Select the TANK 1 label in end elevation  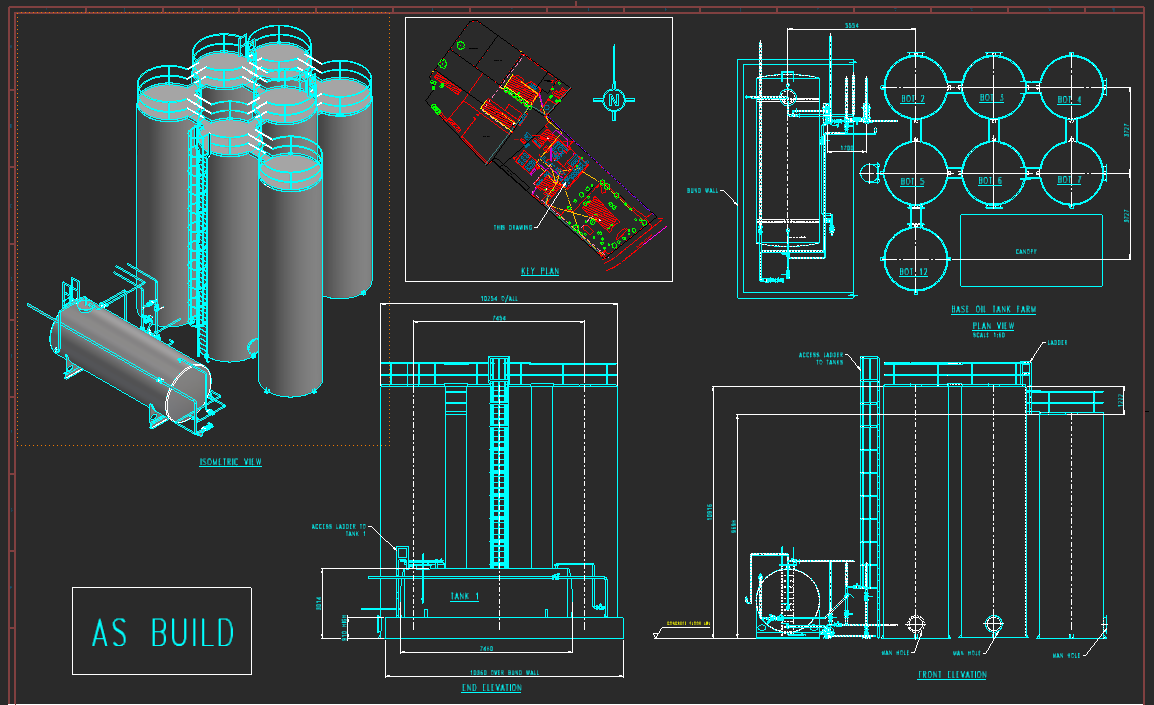coord(464,596)
